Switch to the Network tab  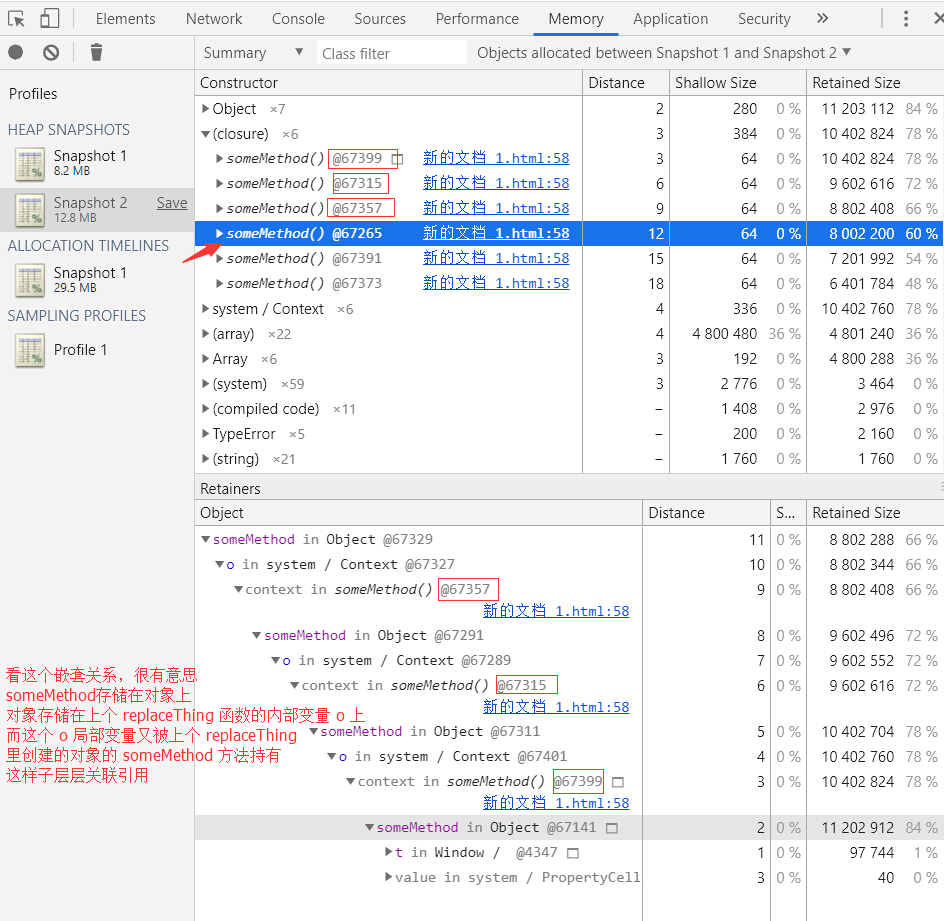click(214, 18)
